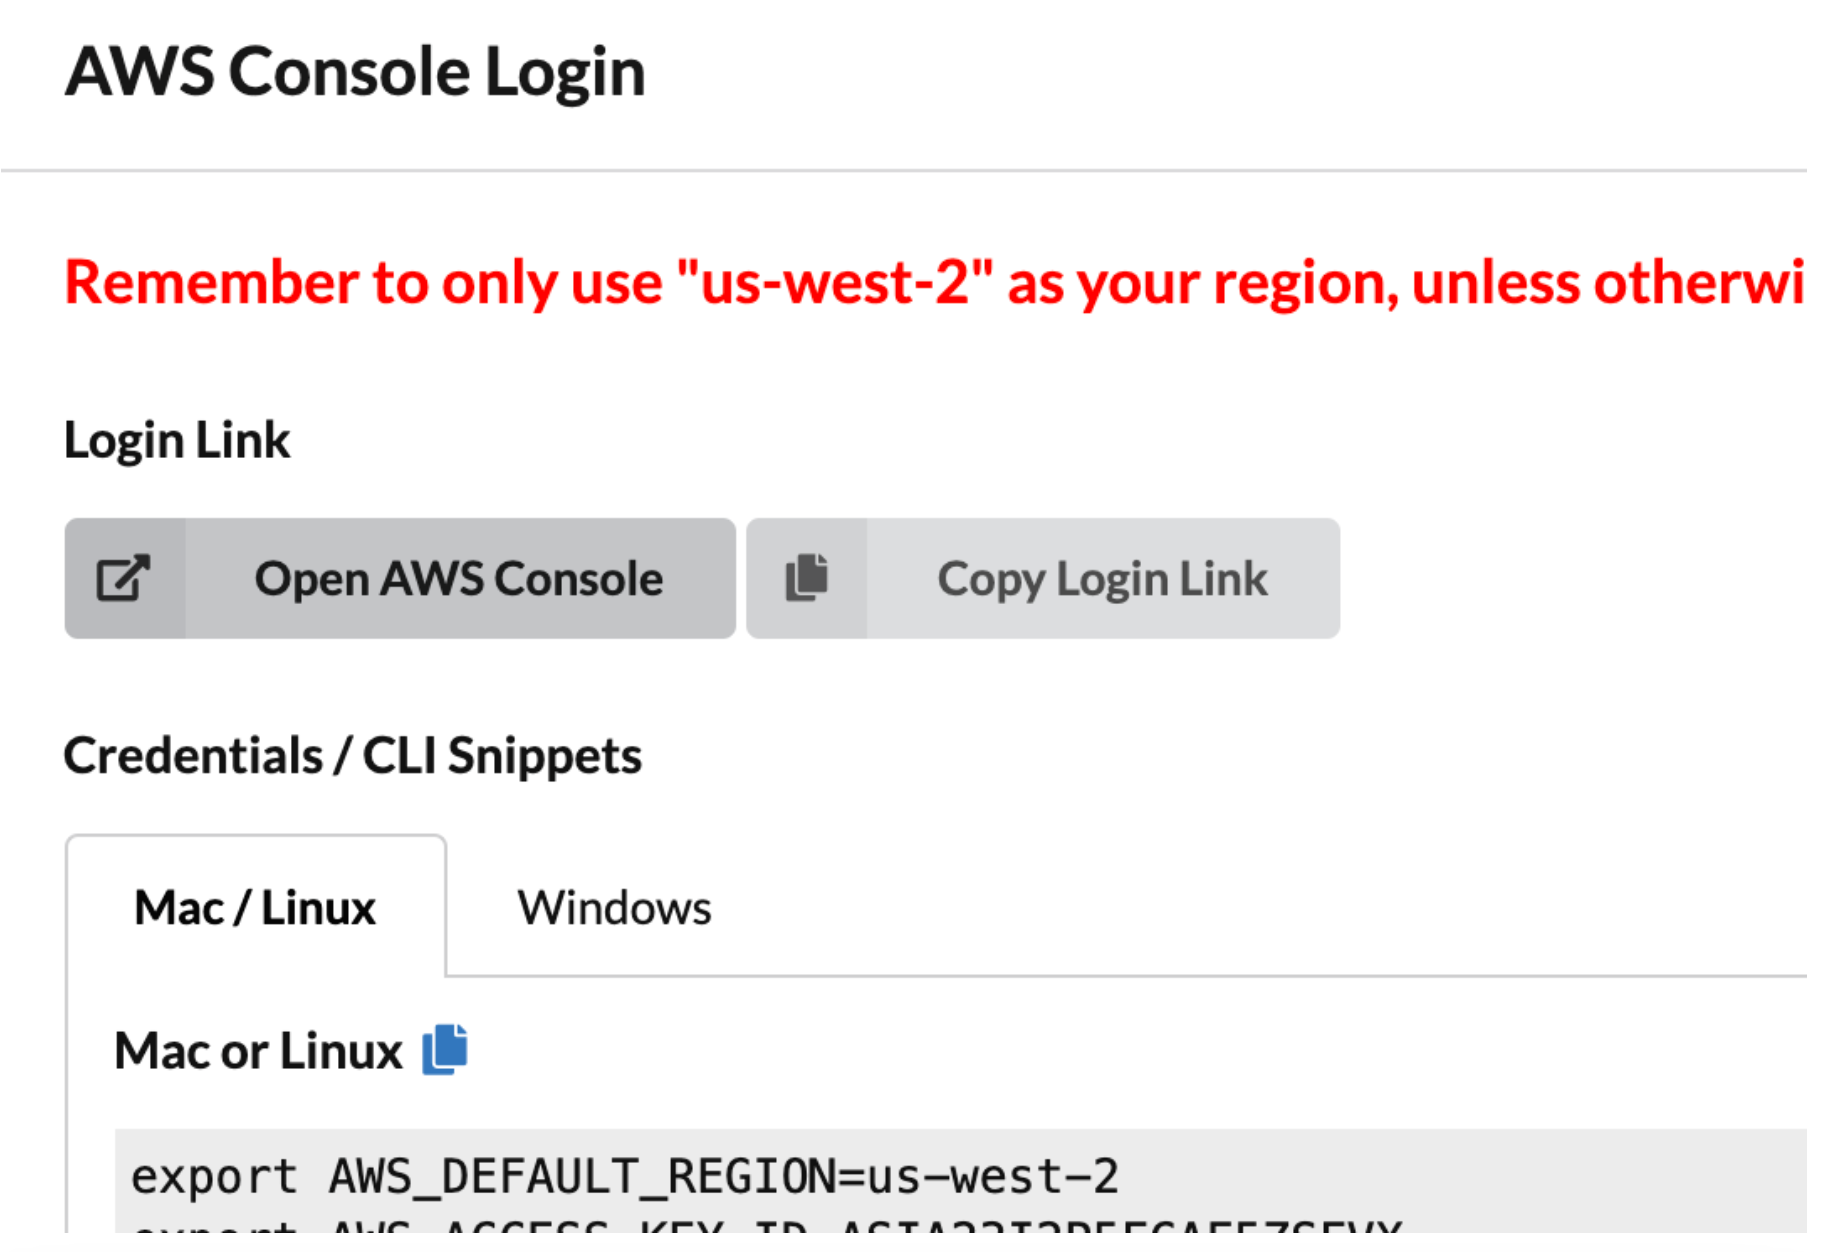The image size is (1832, 1252).
Task: Switch to the Windows tab
Action: coord(614,908)
